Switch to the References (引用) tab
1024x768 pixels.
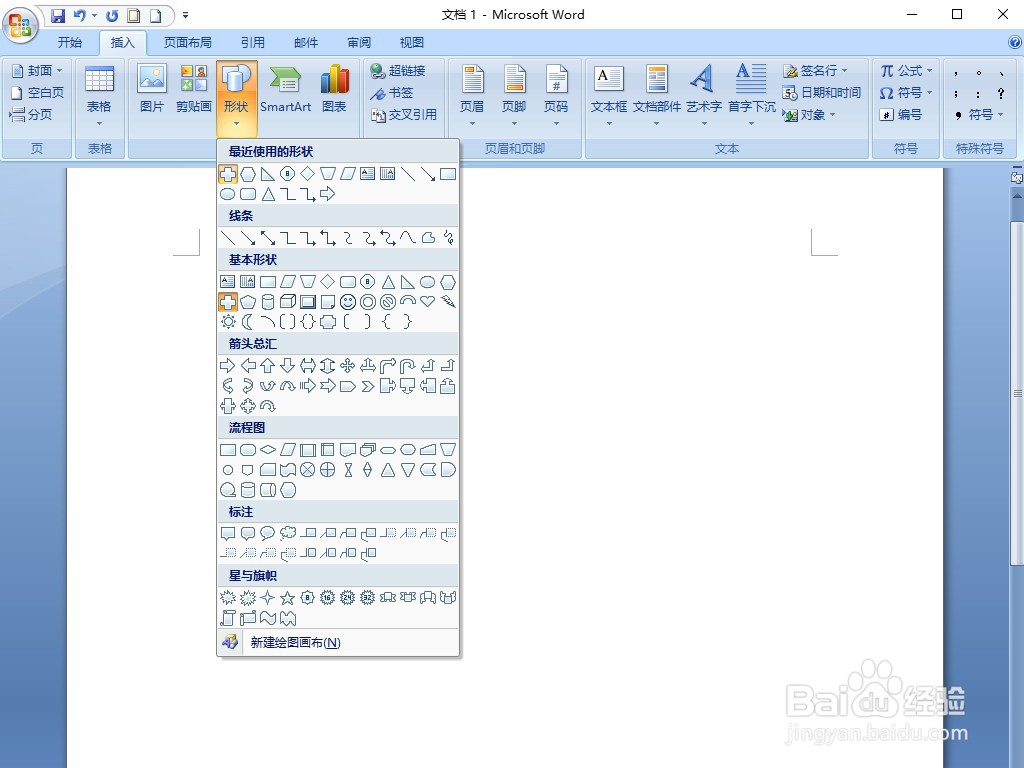point(253,42)
